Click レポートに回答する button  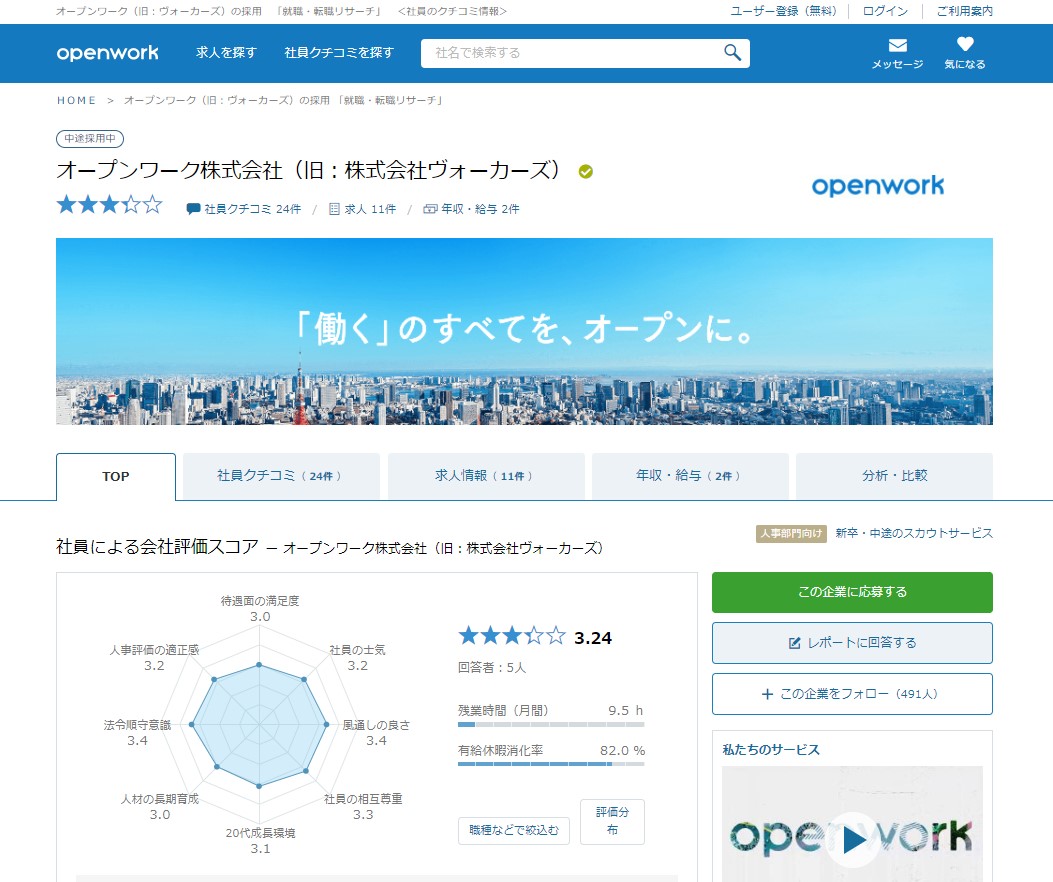pyautogui.click(x=851, y=643)
